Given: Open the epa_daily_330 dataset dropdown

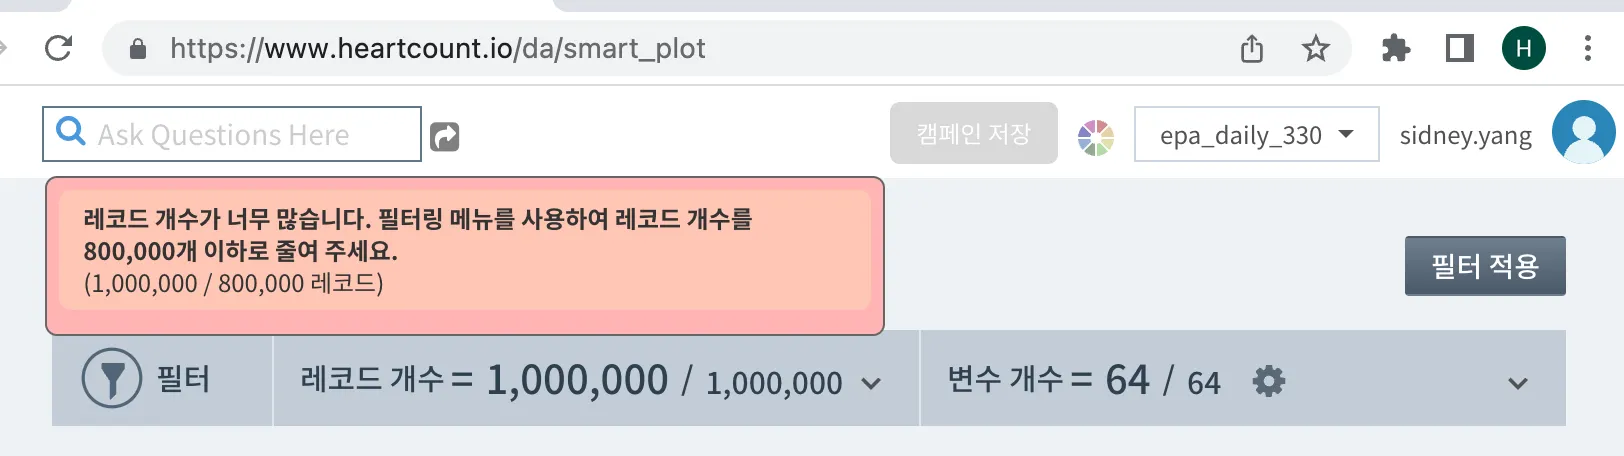Looking at the screenshot, I should pyautogui.click(x=1256, y=134).
